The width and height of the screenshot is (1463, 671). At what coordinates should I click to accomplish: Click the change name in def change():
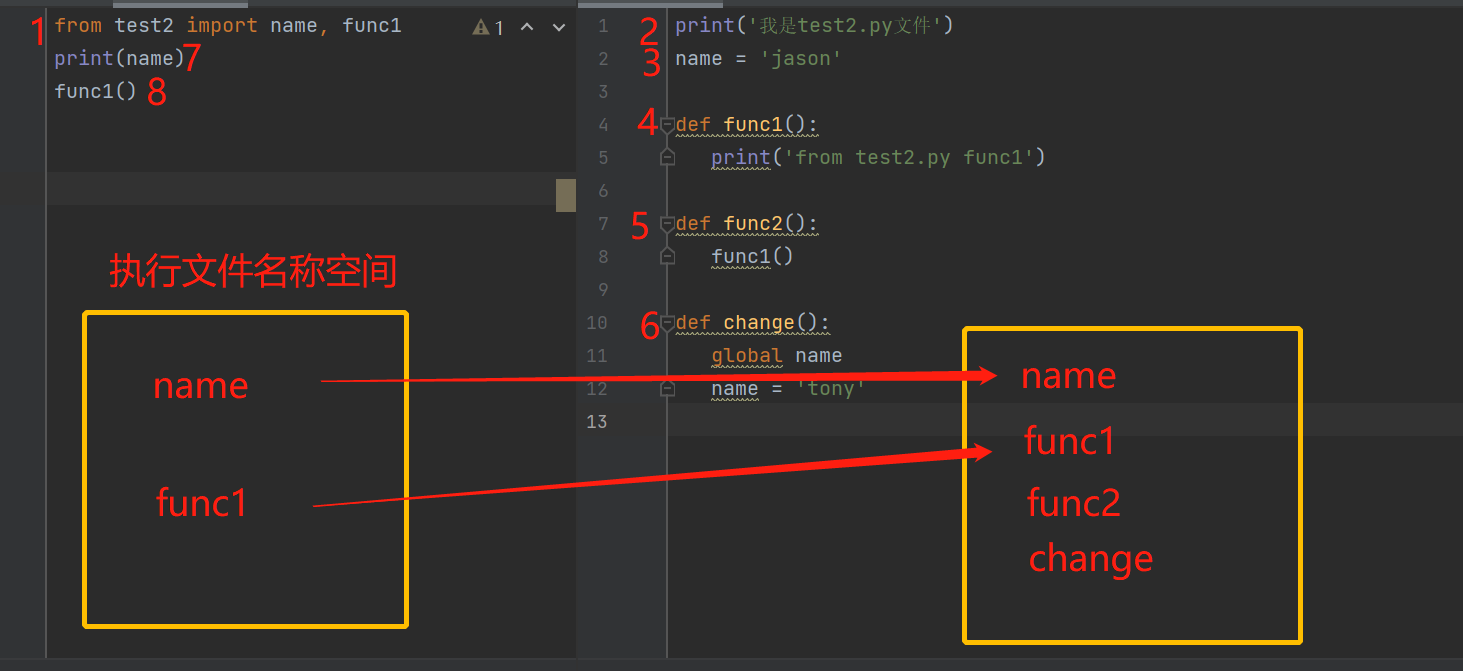759,322
